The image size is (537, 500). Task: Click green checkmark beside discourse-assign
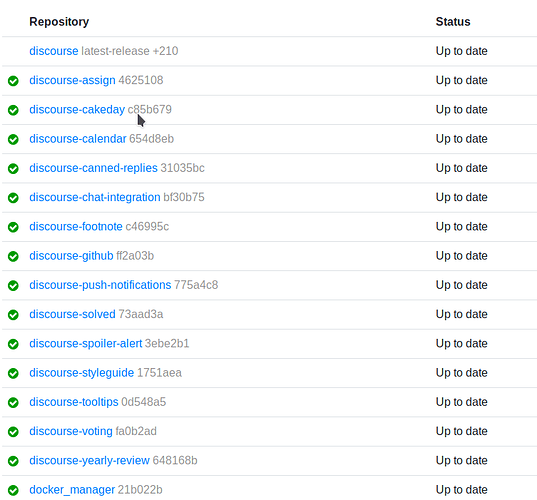13,81
